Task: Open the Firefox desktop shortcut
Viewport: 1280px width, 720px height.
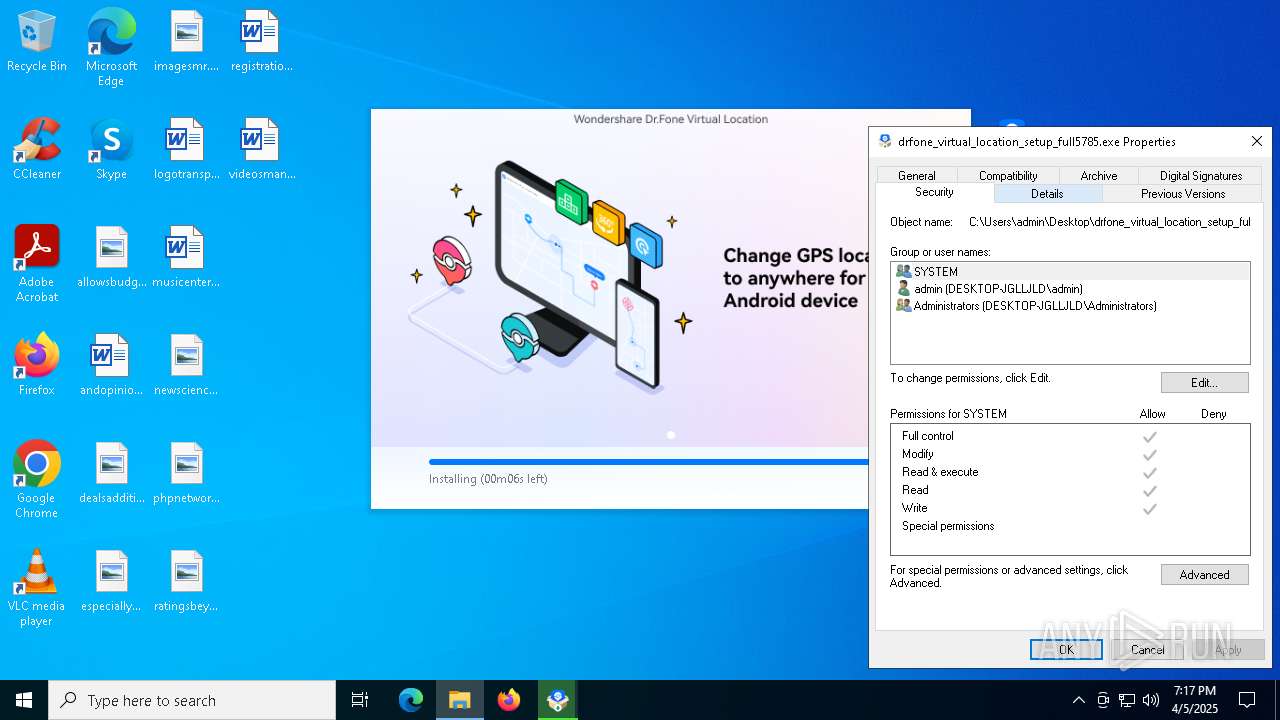Action: click(37, 365)
